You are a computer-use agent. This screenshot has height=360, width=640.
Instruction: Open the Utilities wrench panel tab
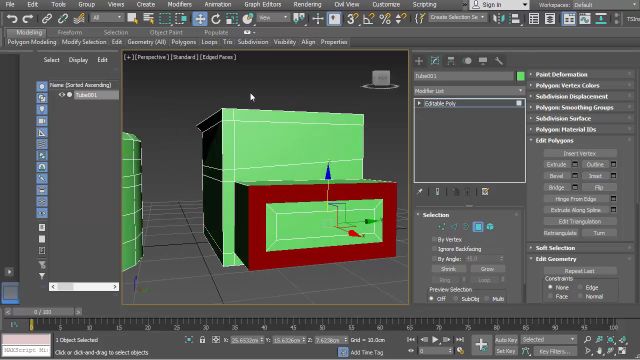coord(499,61)
